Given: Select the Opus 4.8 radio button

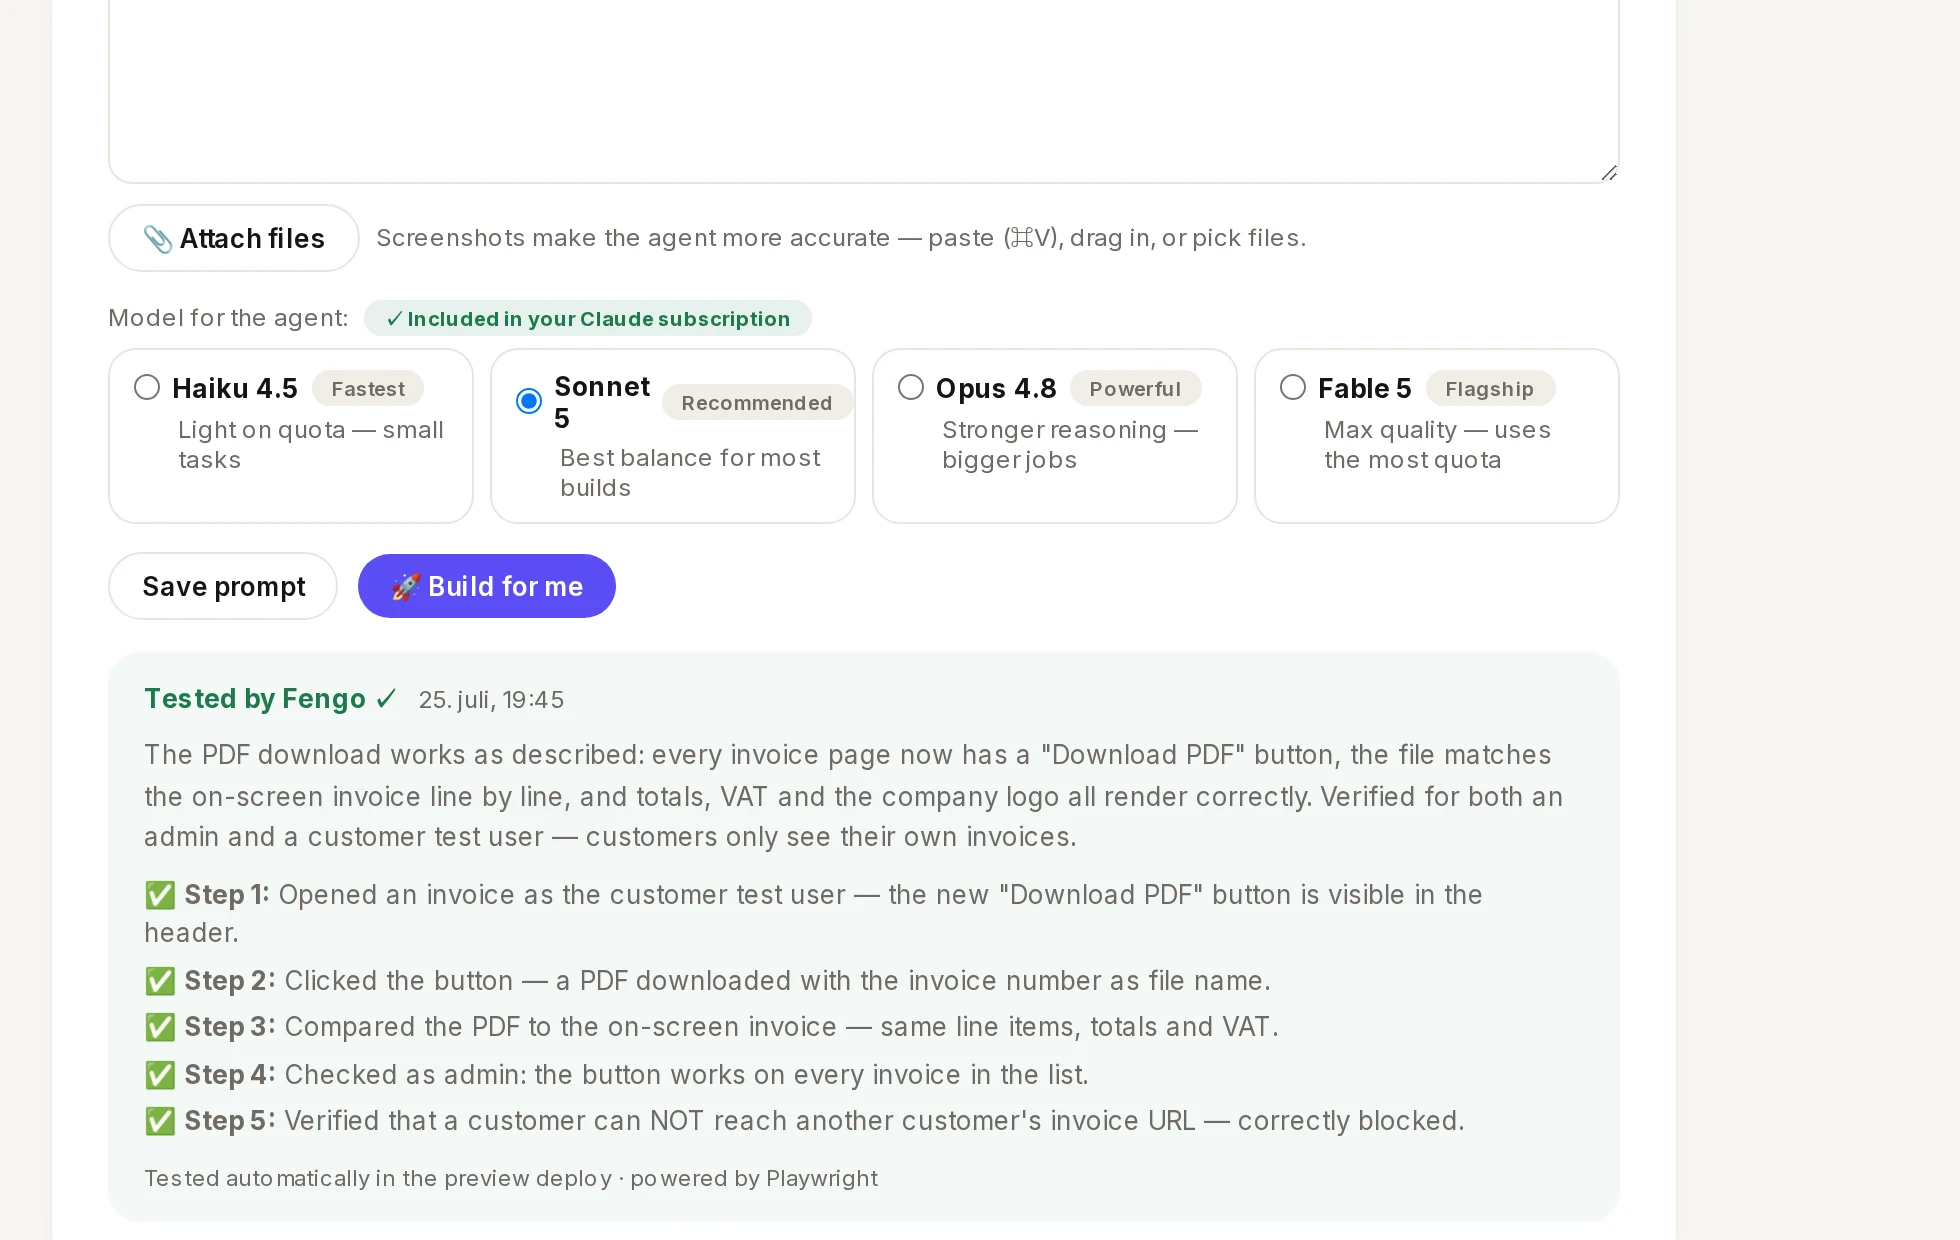Looking at the screenshot, I should click(911, 387).
